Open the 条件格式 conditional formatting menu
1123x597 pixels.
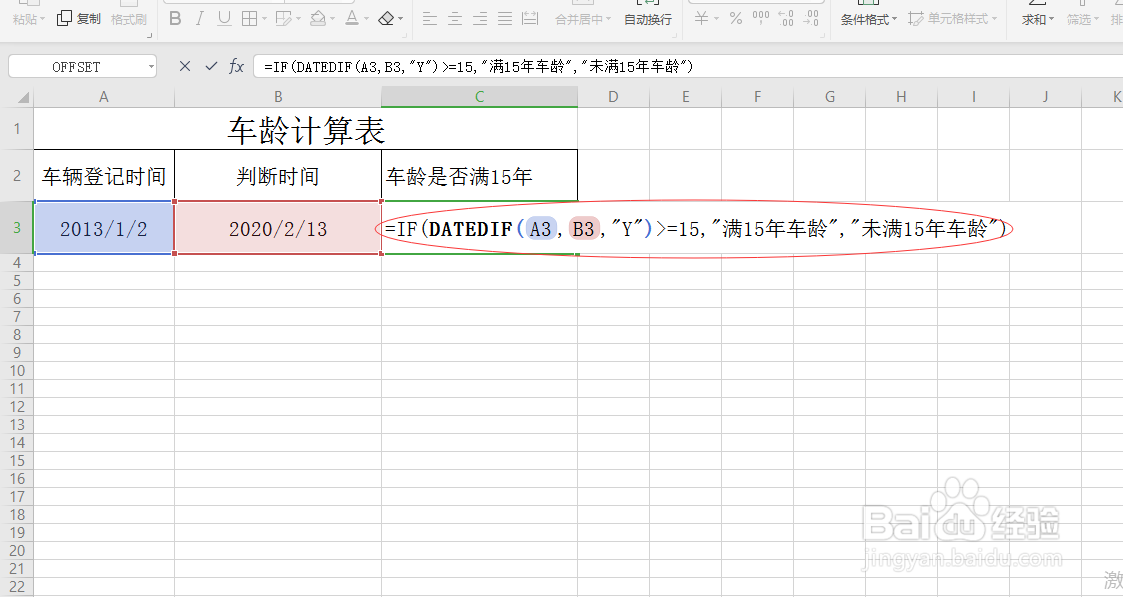[869, 19]
